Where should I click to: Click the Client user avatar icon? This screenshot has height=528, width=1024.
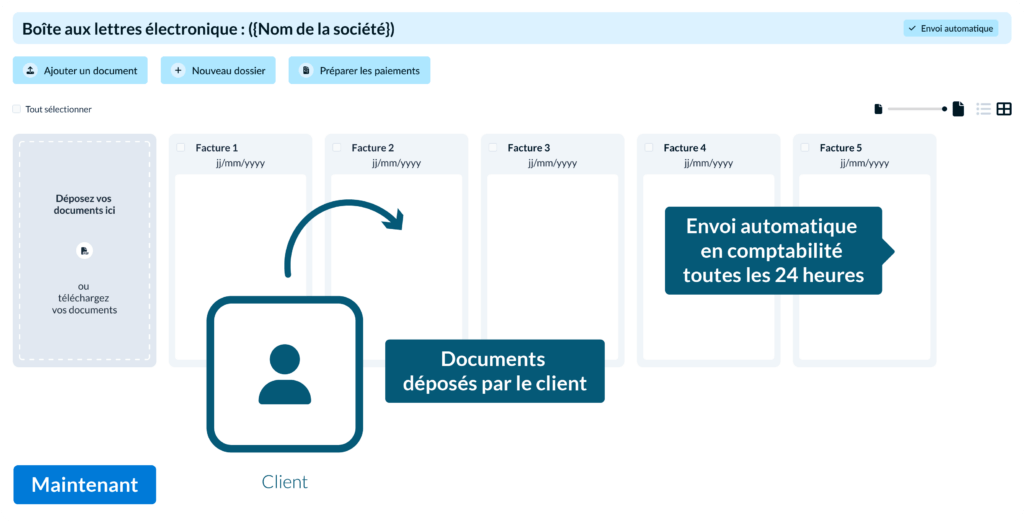tap(284, 374)
